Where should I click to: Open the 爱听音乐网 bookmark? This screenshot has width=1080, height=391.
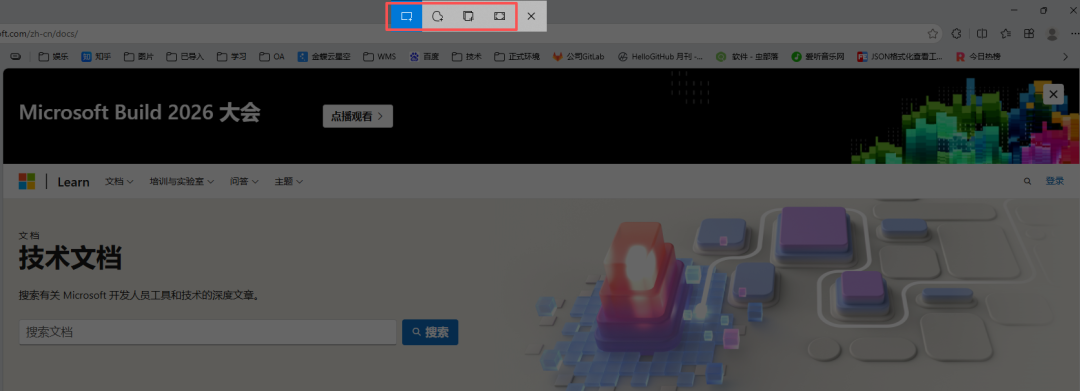click(x=818, y=56)
